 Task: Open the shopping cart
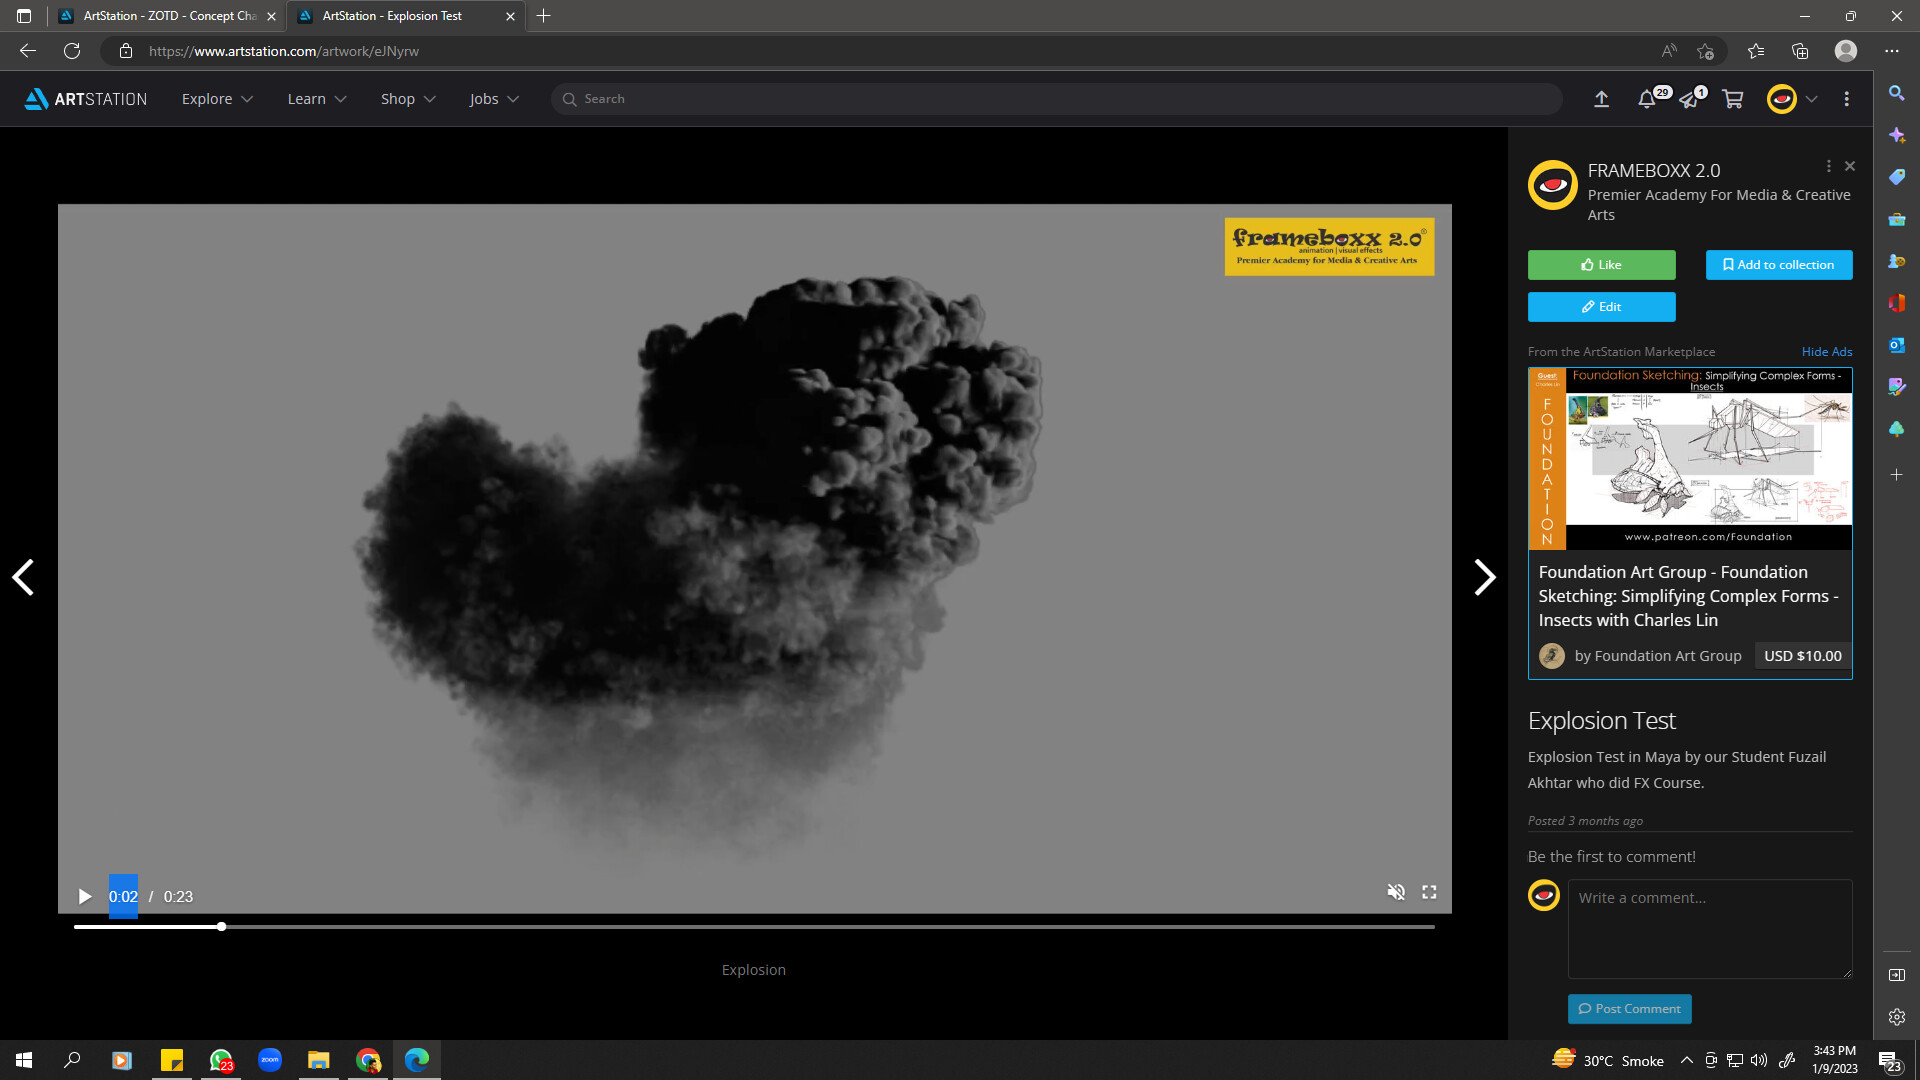click(1733, 99)
